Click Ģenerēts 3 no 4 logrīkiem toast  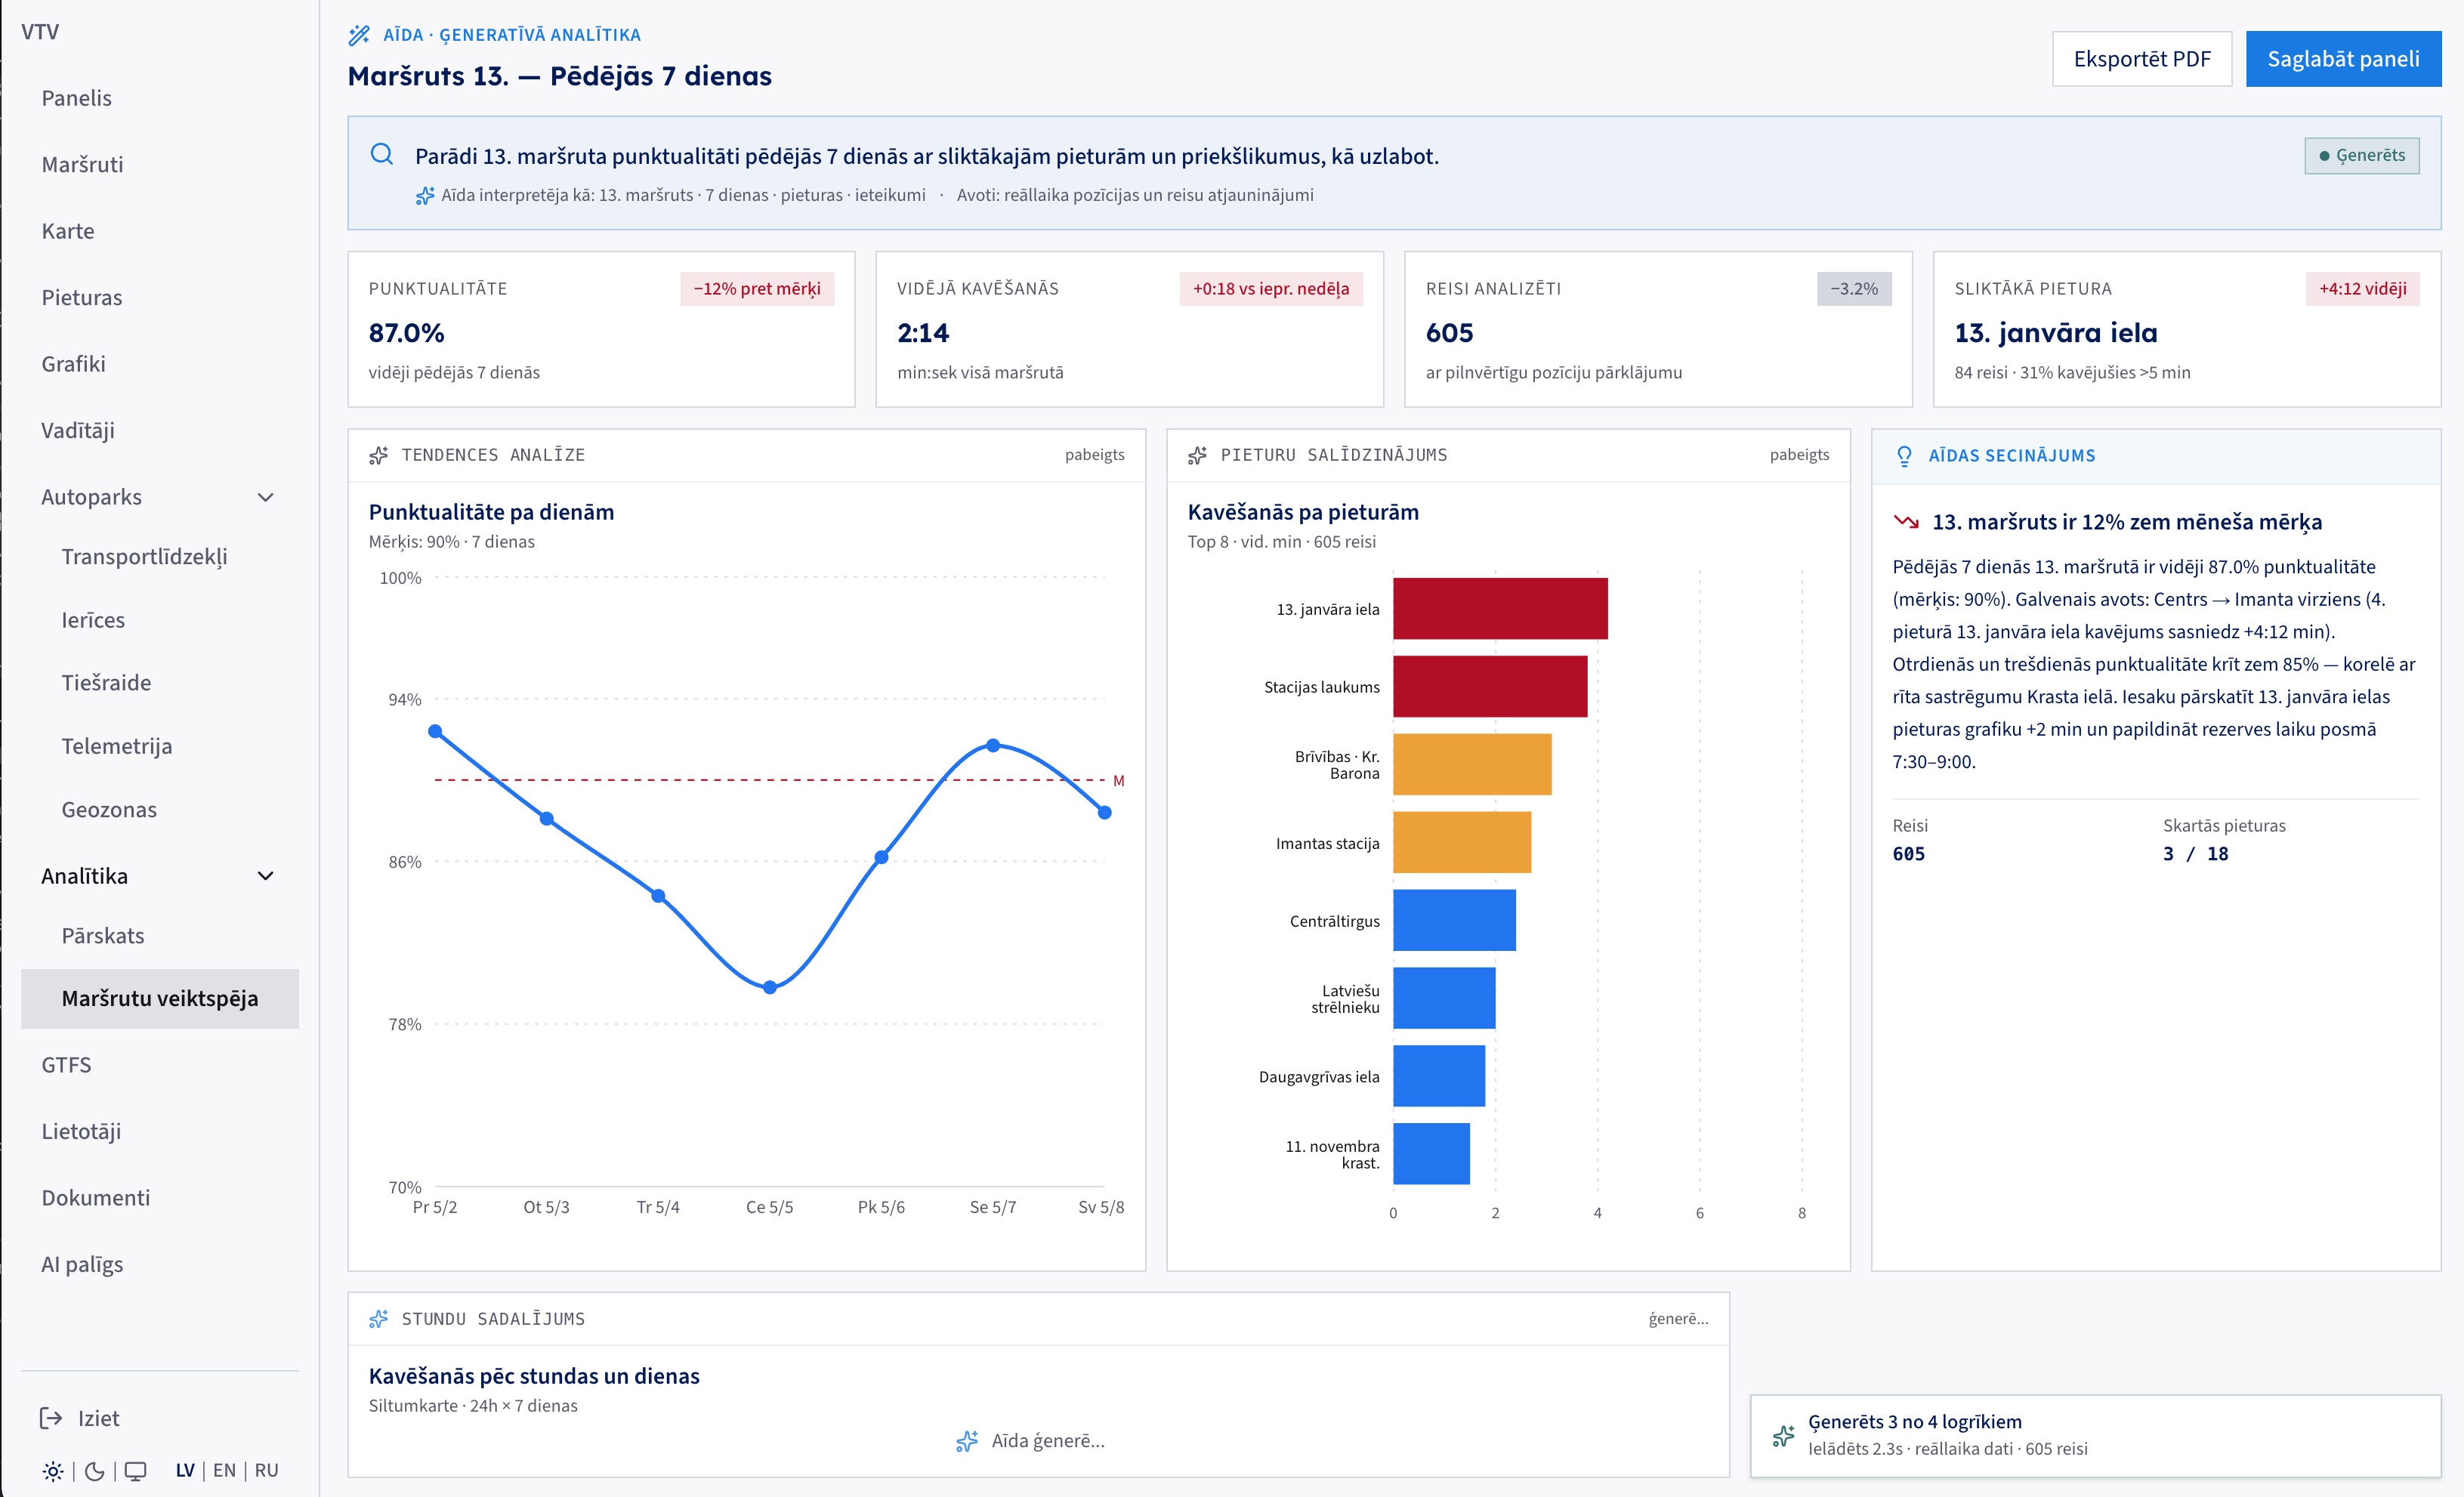(2095, 1436)
